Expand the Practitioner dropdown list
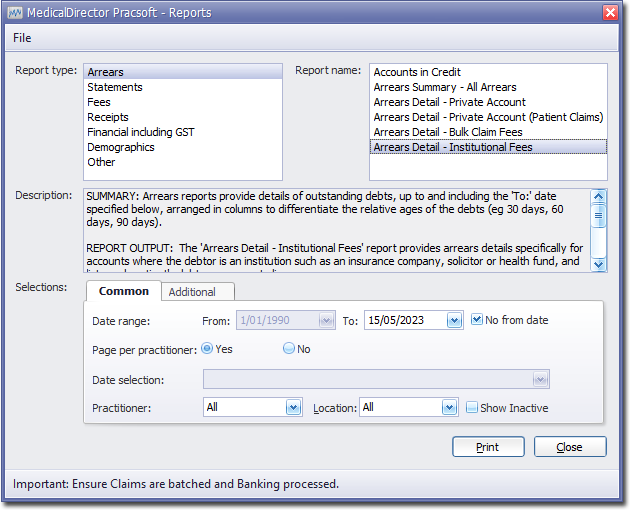This screenshot has width=631, height=511. click(293, 408)
